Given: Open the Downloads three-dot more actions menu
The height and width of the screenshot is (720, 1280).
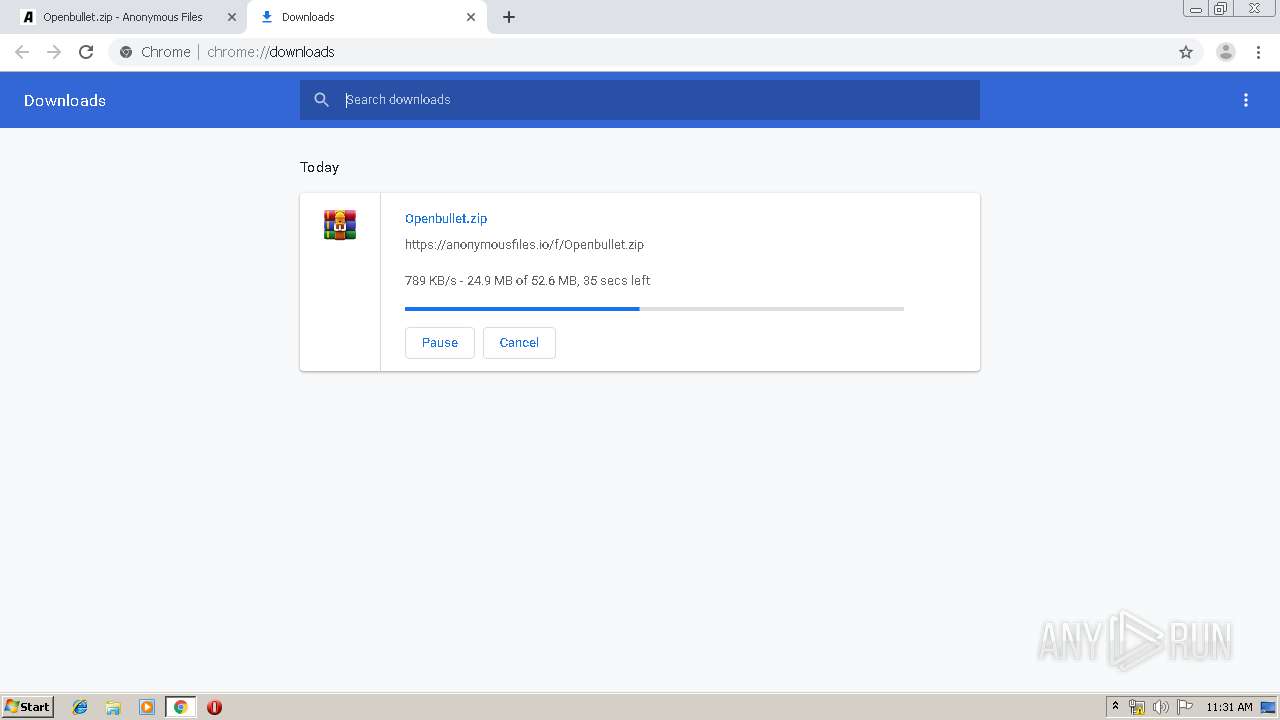Looking at the screenshot, I should 1246,100.
